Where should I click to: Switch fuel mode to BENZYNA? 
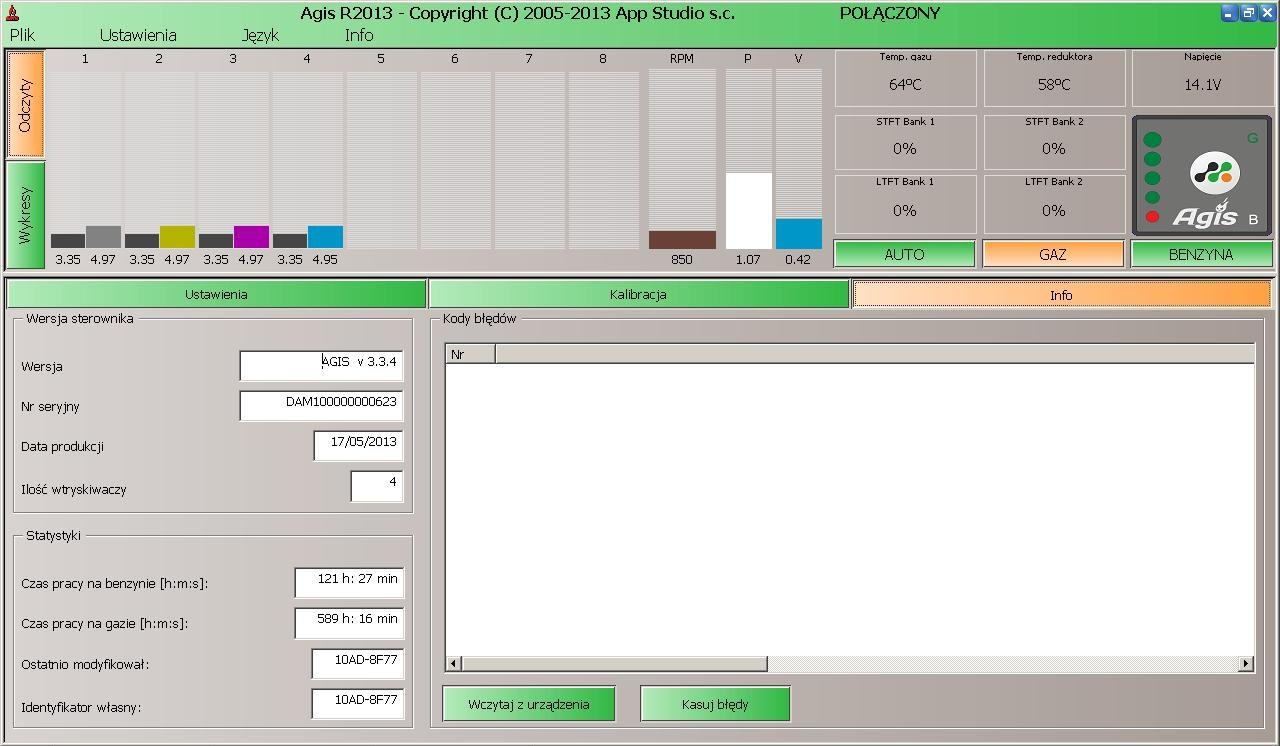tap(1201, 254)
